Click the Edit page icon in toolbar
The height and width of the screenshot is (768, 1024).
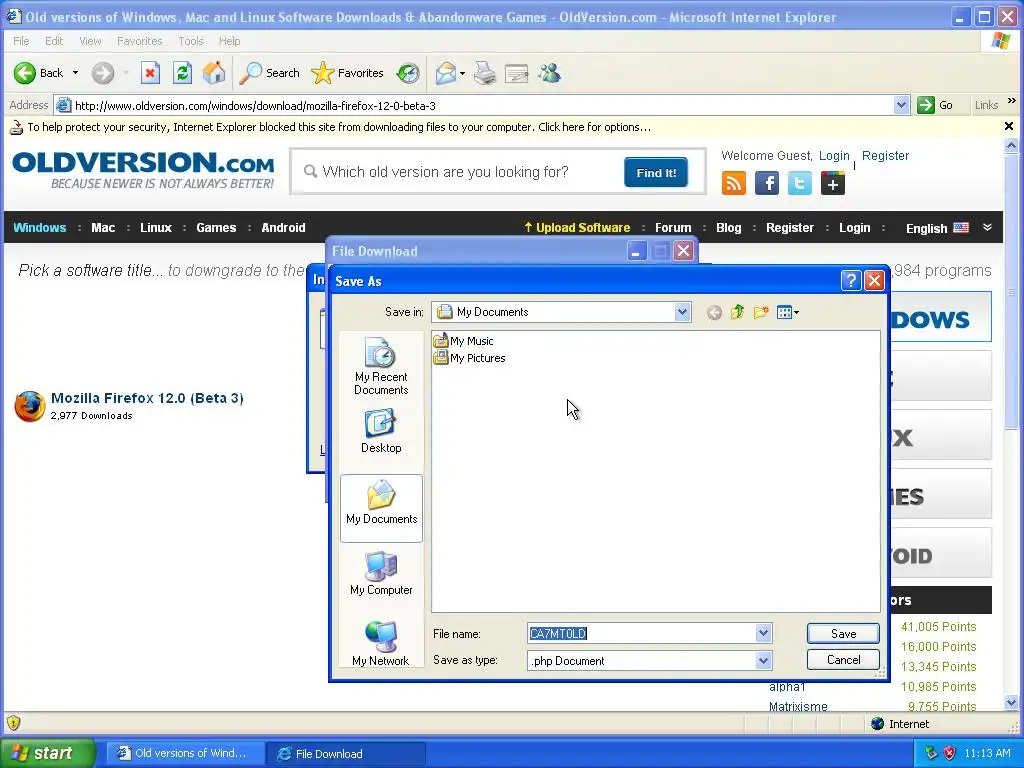coord(517,73)
